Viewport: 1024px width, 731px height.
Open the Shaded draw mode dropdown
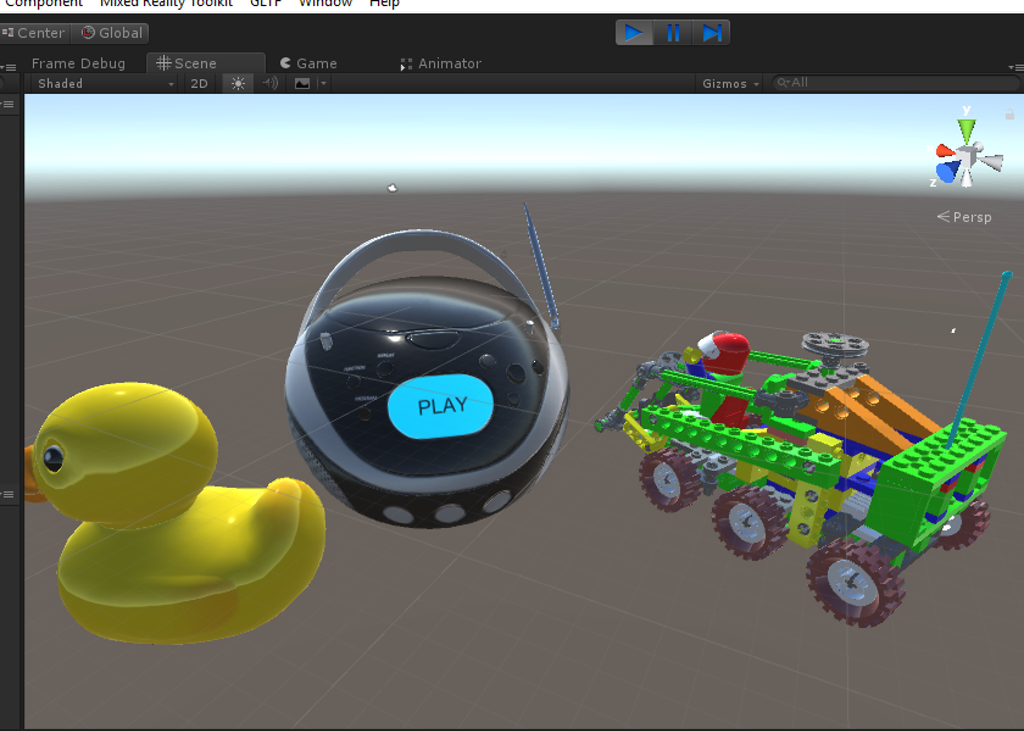(100, 83)
